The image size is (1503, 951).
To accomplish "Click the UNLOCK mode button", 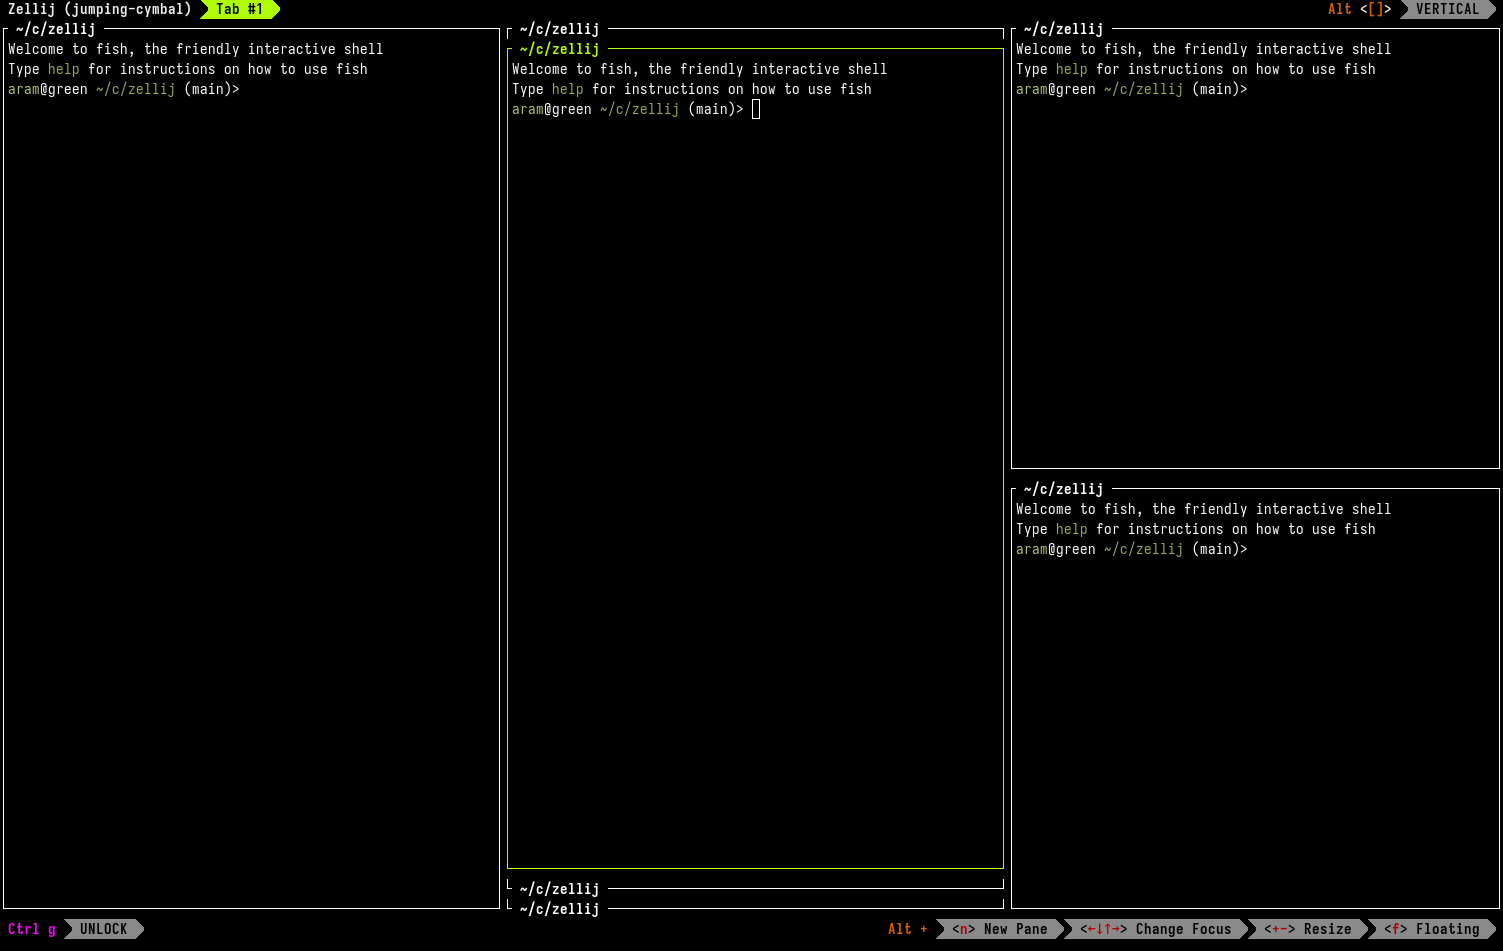I will [x=104, y=929].
